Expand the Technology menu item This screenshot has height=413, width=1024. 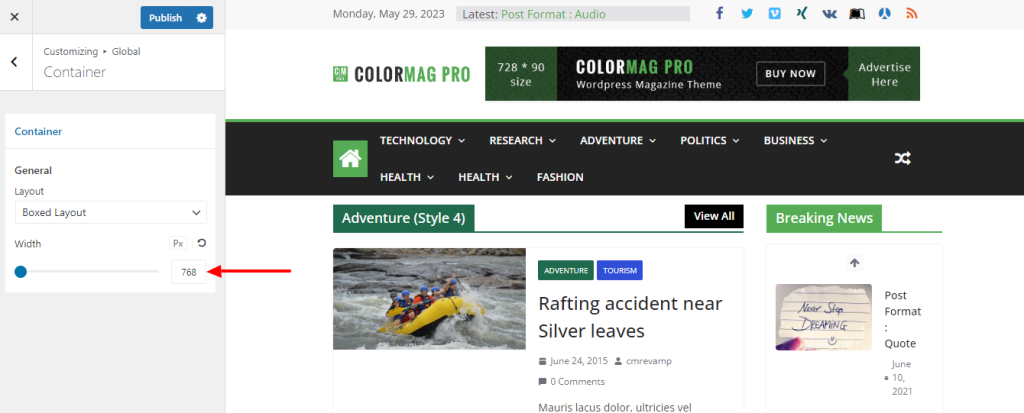pyautogui.click(x=422, y=140)
